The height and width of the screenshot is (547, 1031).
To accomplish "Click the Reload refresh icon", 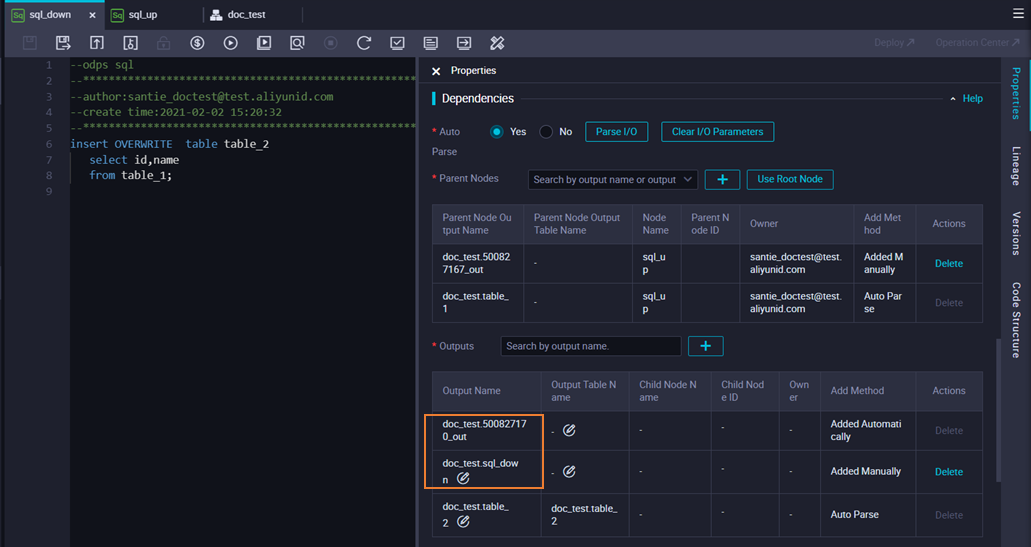I will click(364, 43).
